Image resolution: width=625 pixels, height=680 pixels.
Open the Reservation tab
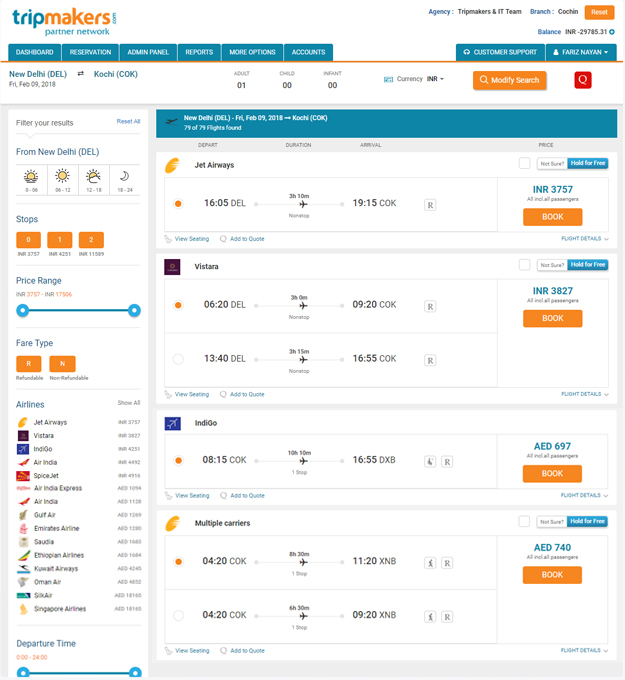point(90,52)
